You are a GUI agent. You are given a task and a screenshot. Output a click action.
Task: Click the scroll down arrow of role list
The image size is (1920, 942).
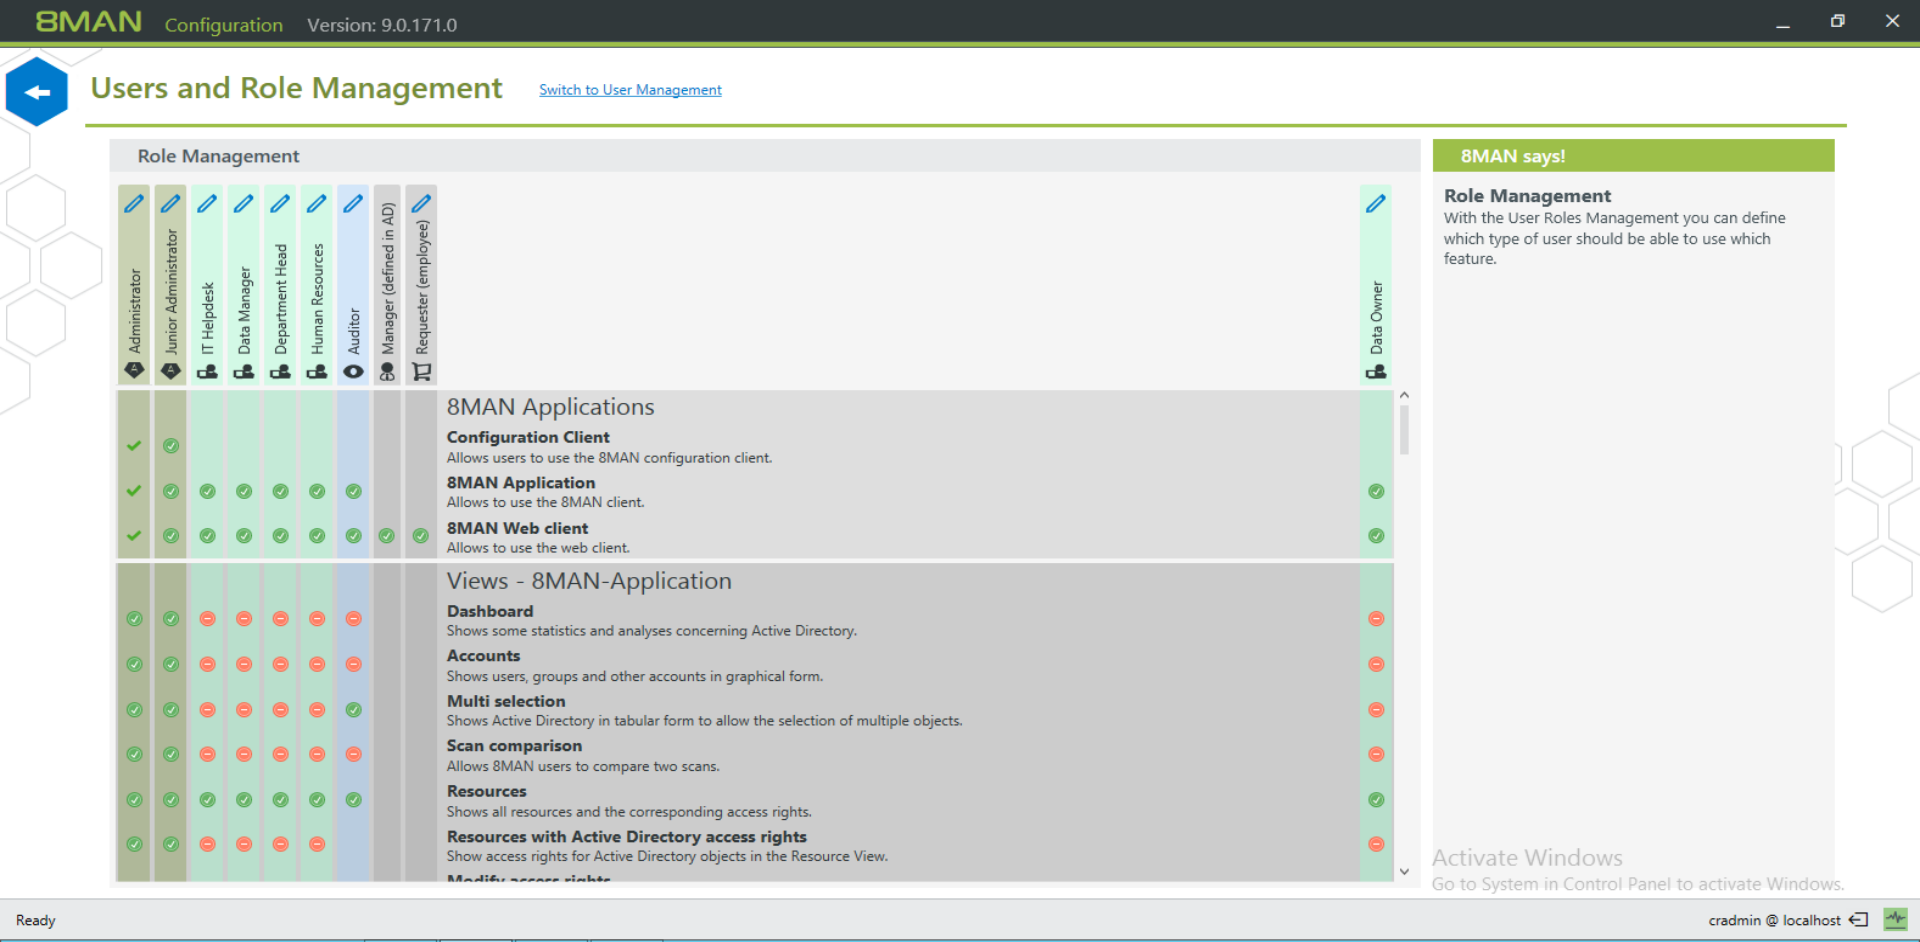pos(1404,872)
